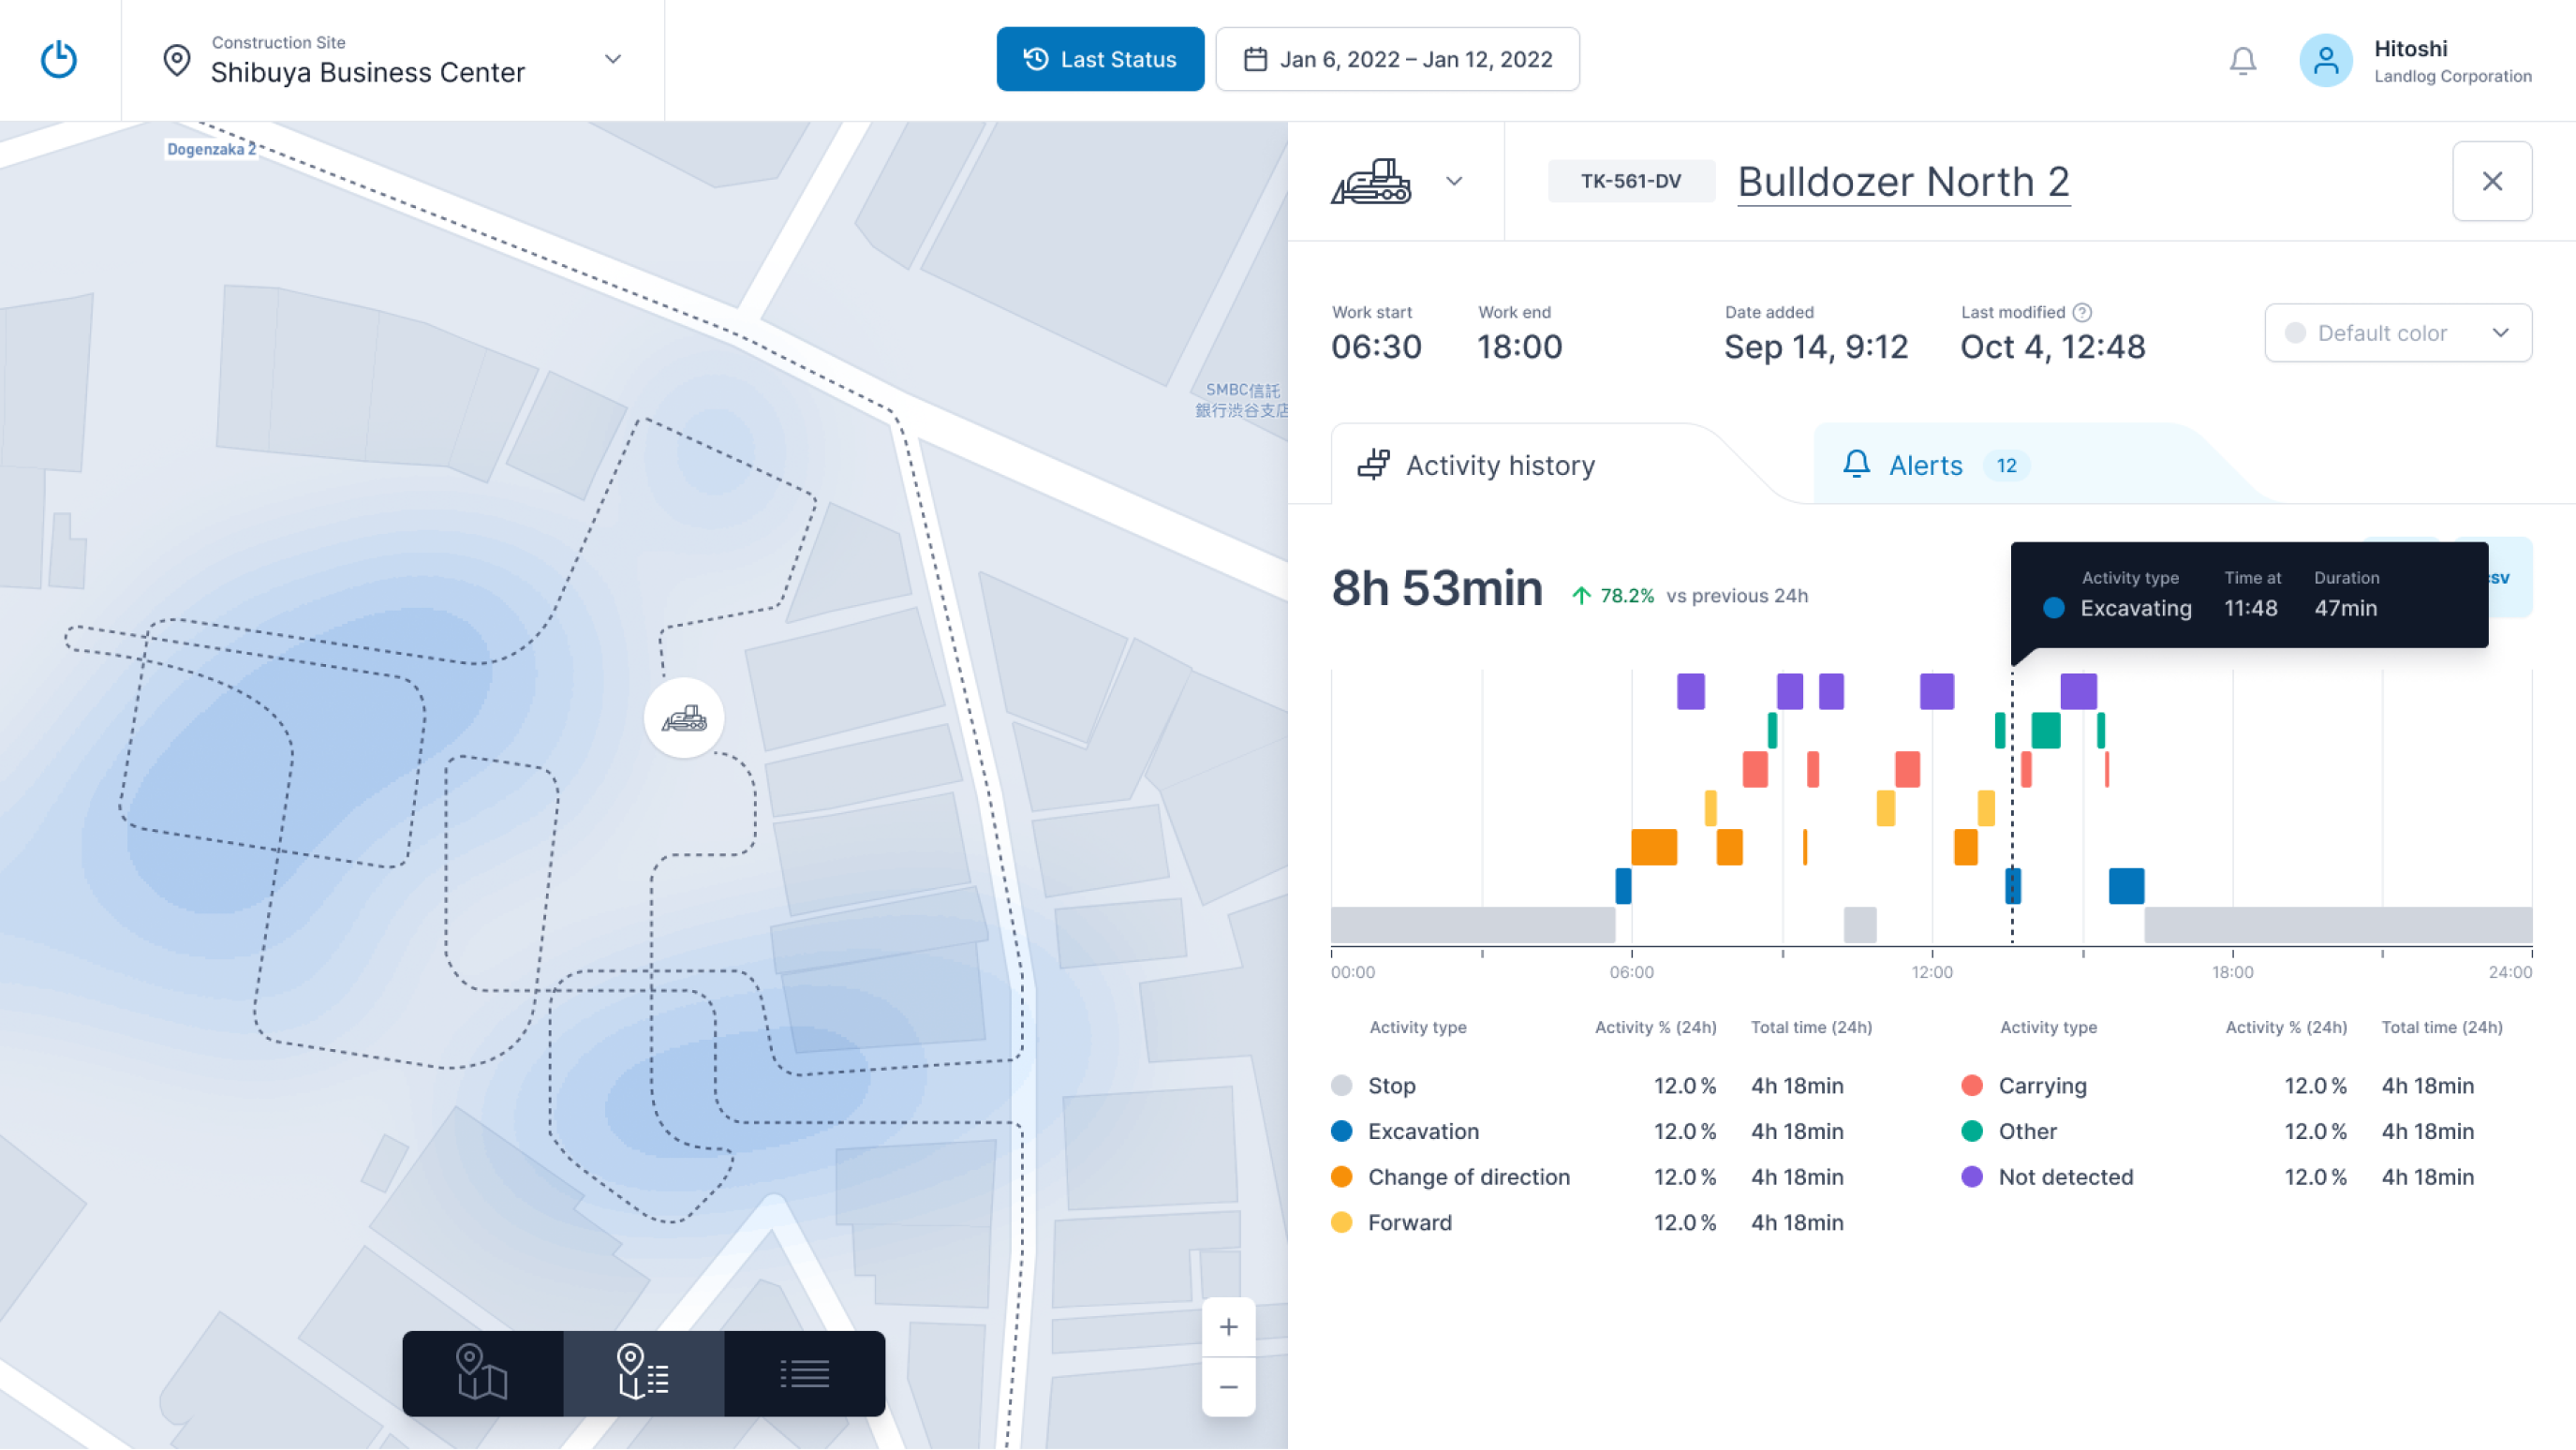Open the notifications bell icon
The height and width of the screenshot is (1450, 2576).
pos(2242,61)
